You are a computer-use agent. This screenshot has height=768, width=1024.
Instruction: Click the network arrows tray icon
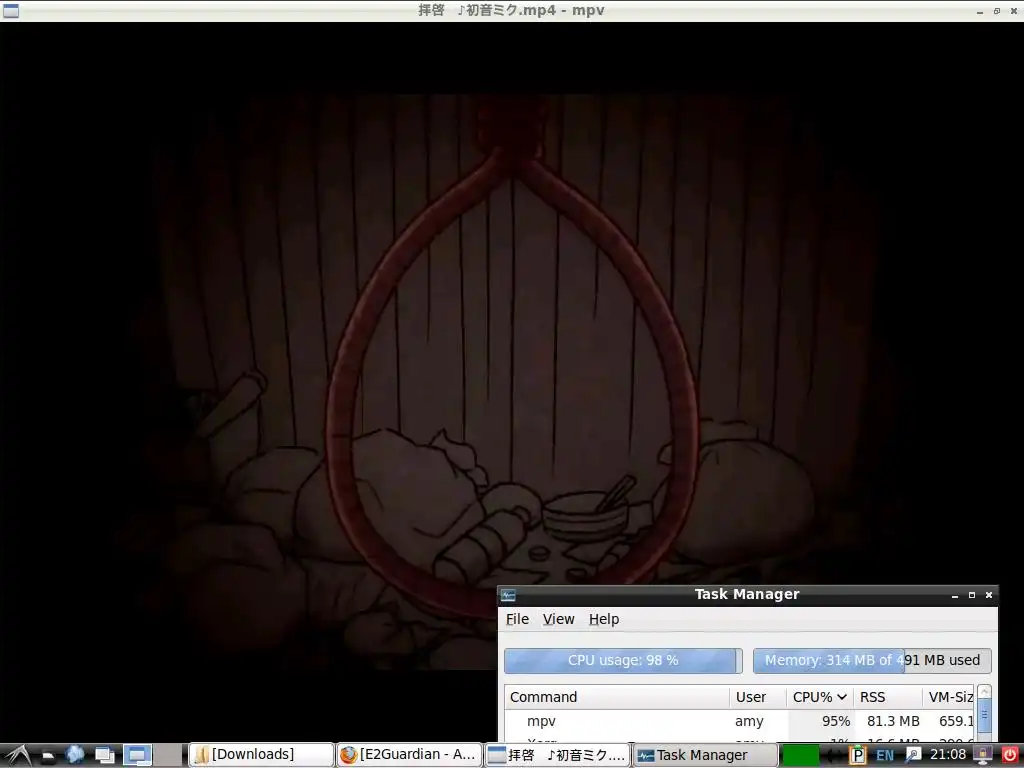[835, 756]
